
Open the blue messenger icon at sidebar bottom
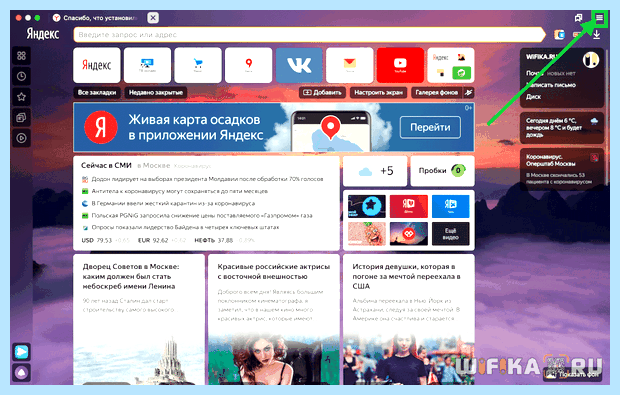[x=21, y=352]
